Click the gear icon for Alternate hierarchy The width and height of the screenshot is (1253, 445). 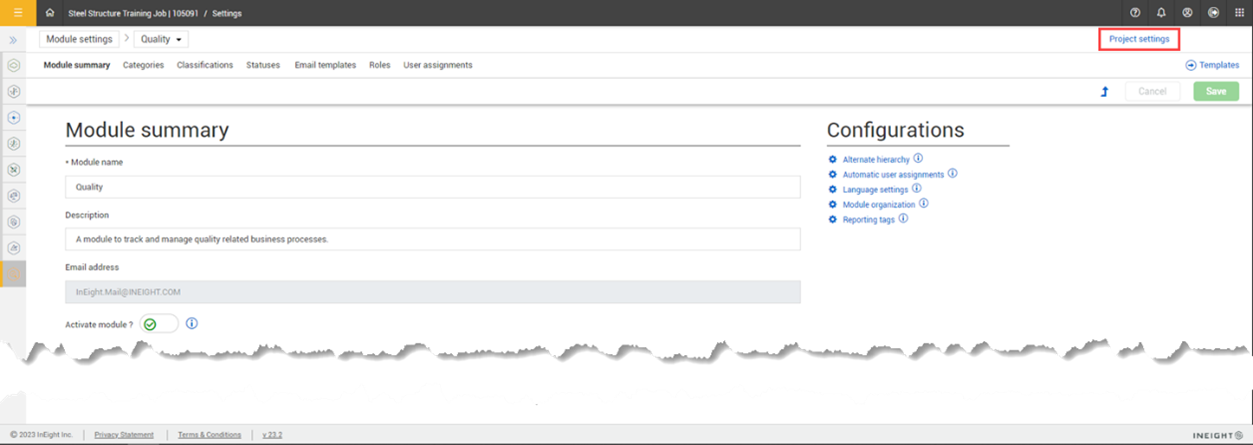(833, 160)
